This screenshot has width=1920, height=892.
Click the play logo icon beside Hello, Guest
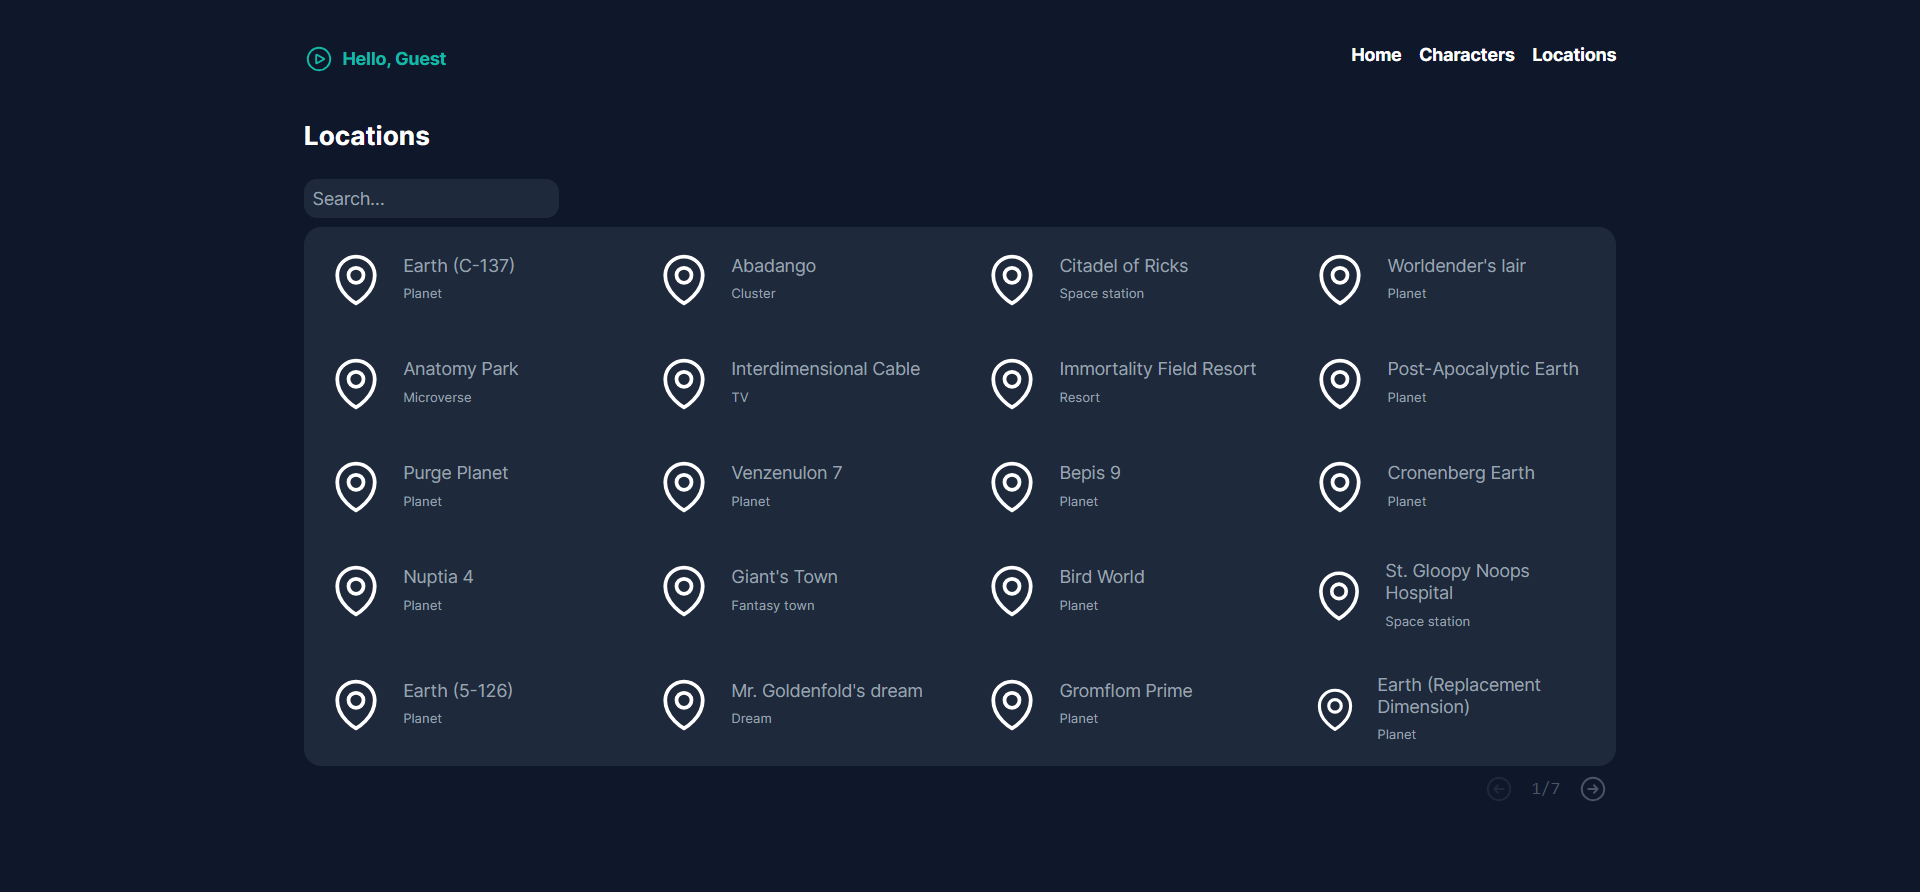tap(318, 59)
